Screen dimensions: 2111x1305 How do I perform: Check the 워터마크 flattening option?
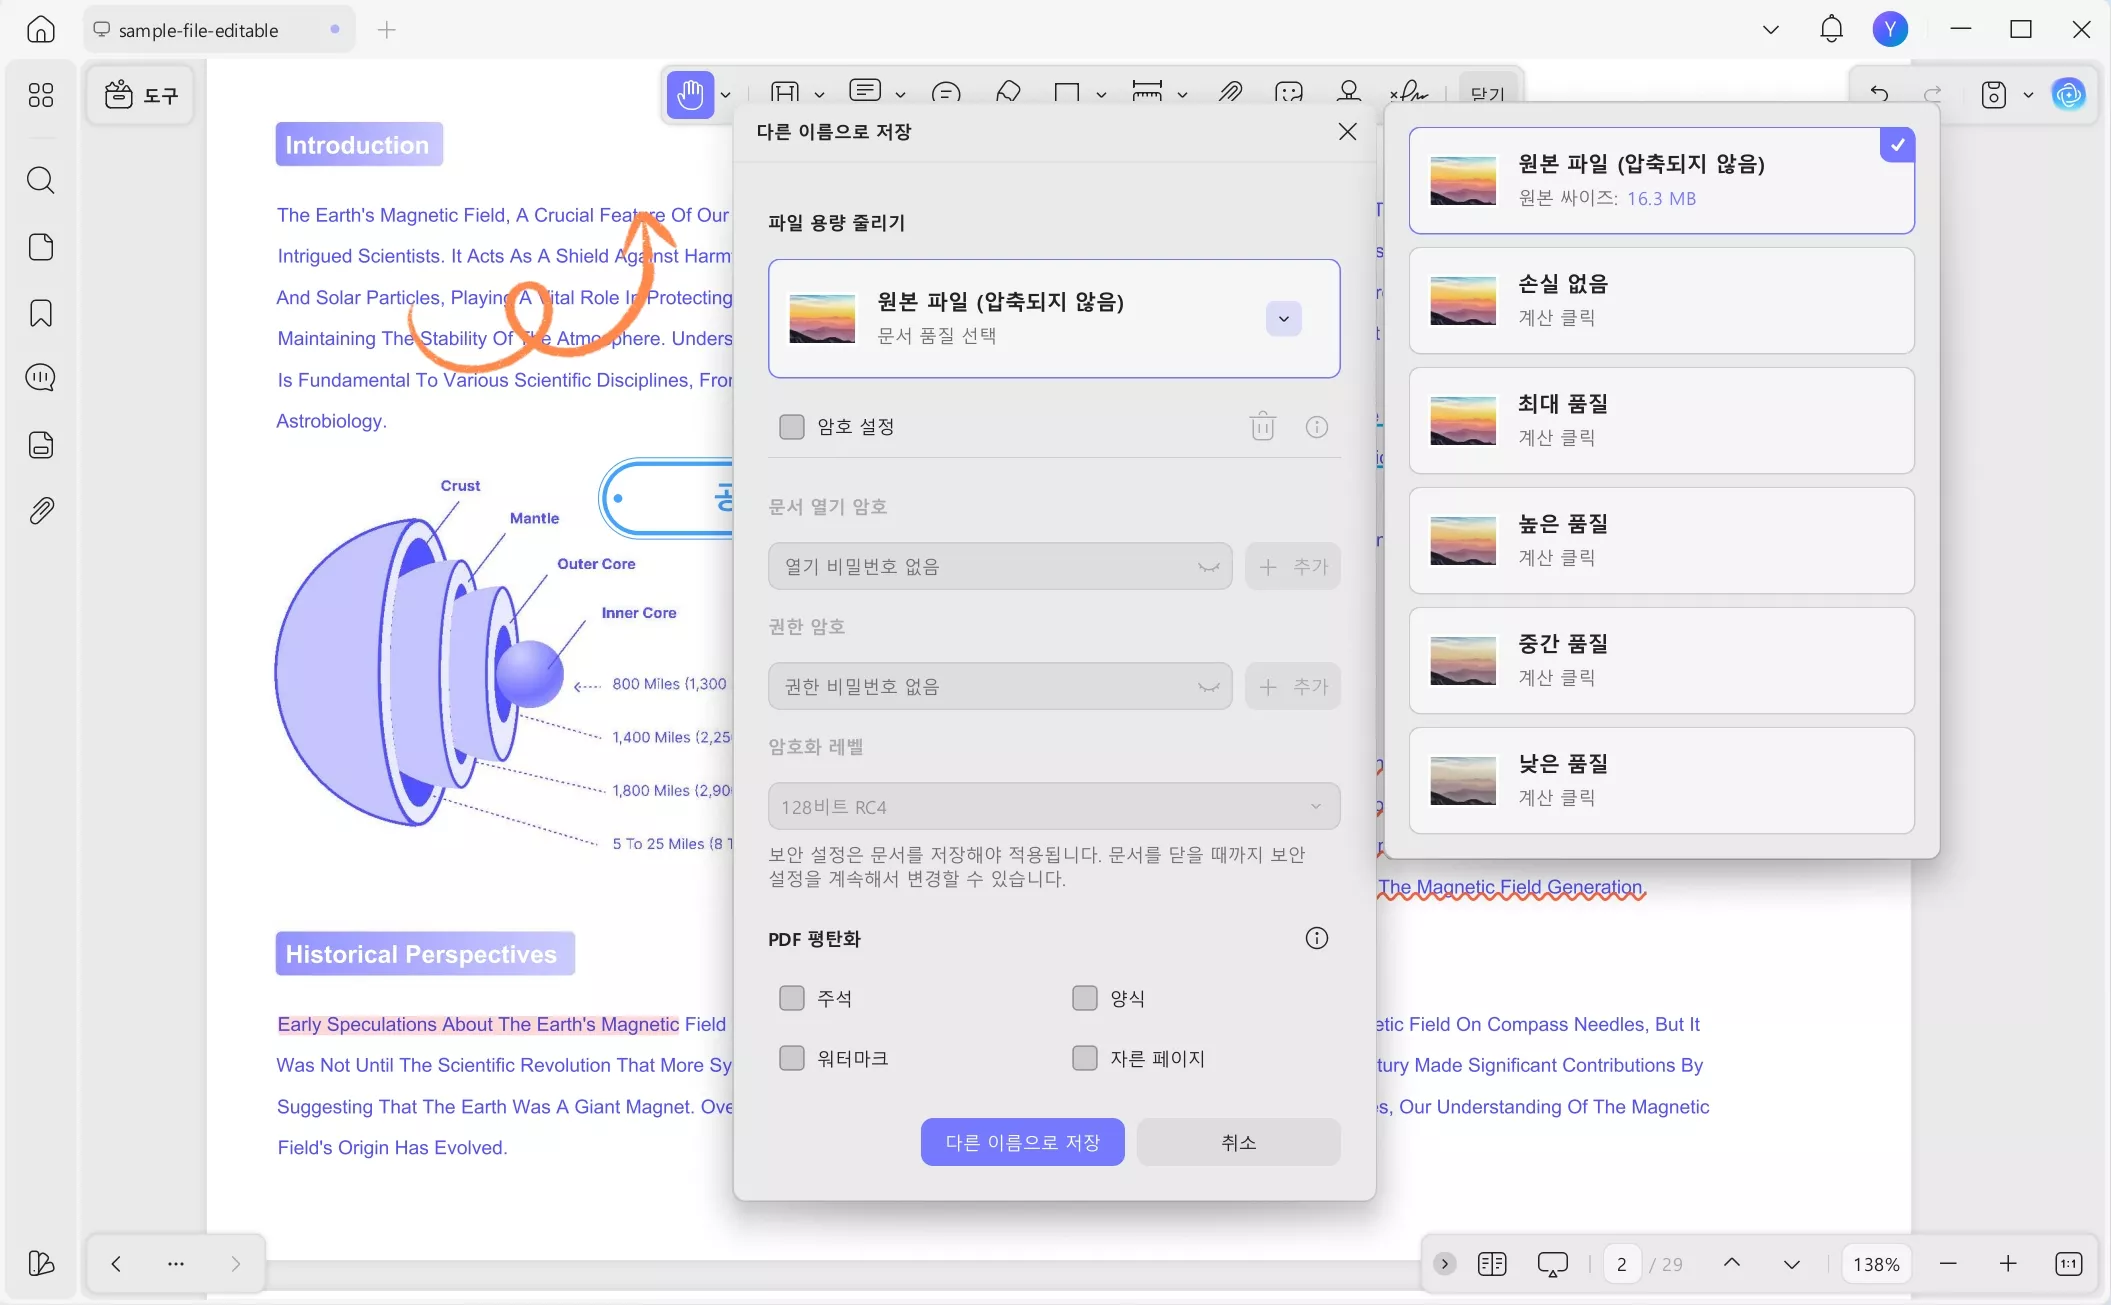pos(792,1058)
